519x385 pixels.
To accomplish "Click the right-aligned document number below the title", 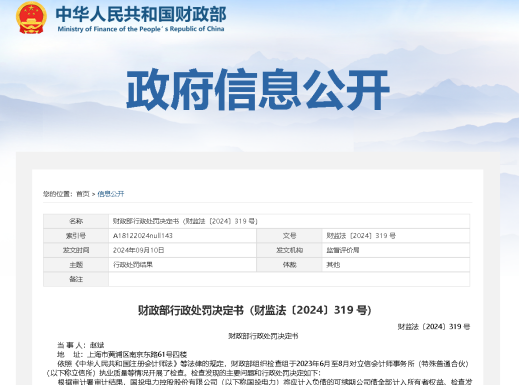I will 434,327.
